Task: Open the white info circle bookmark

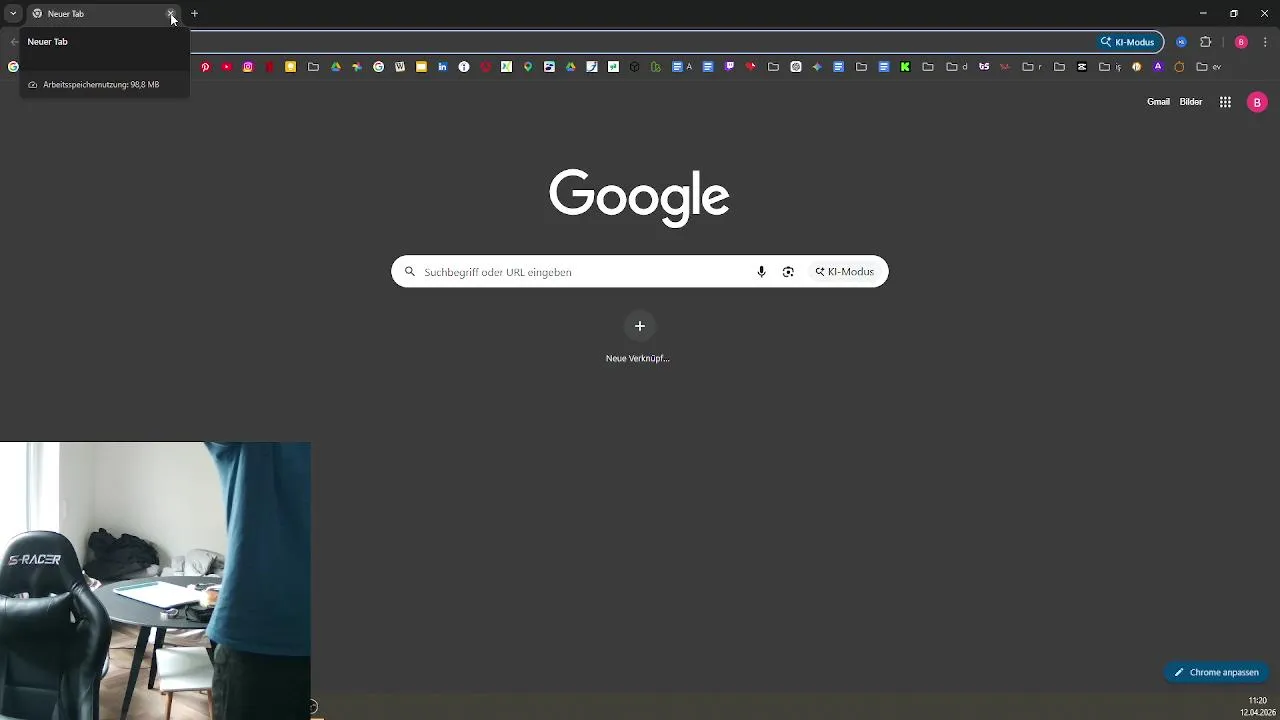Action: (464, 67)
